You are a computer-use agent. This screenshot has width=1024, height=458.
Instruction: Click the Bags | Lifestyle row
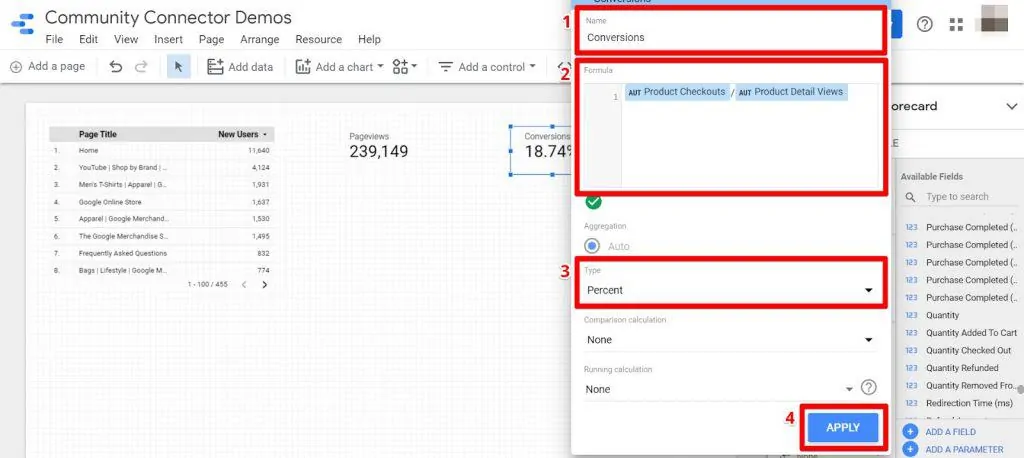(x=162, y=270)
